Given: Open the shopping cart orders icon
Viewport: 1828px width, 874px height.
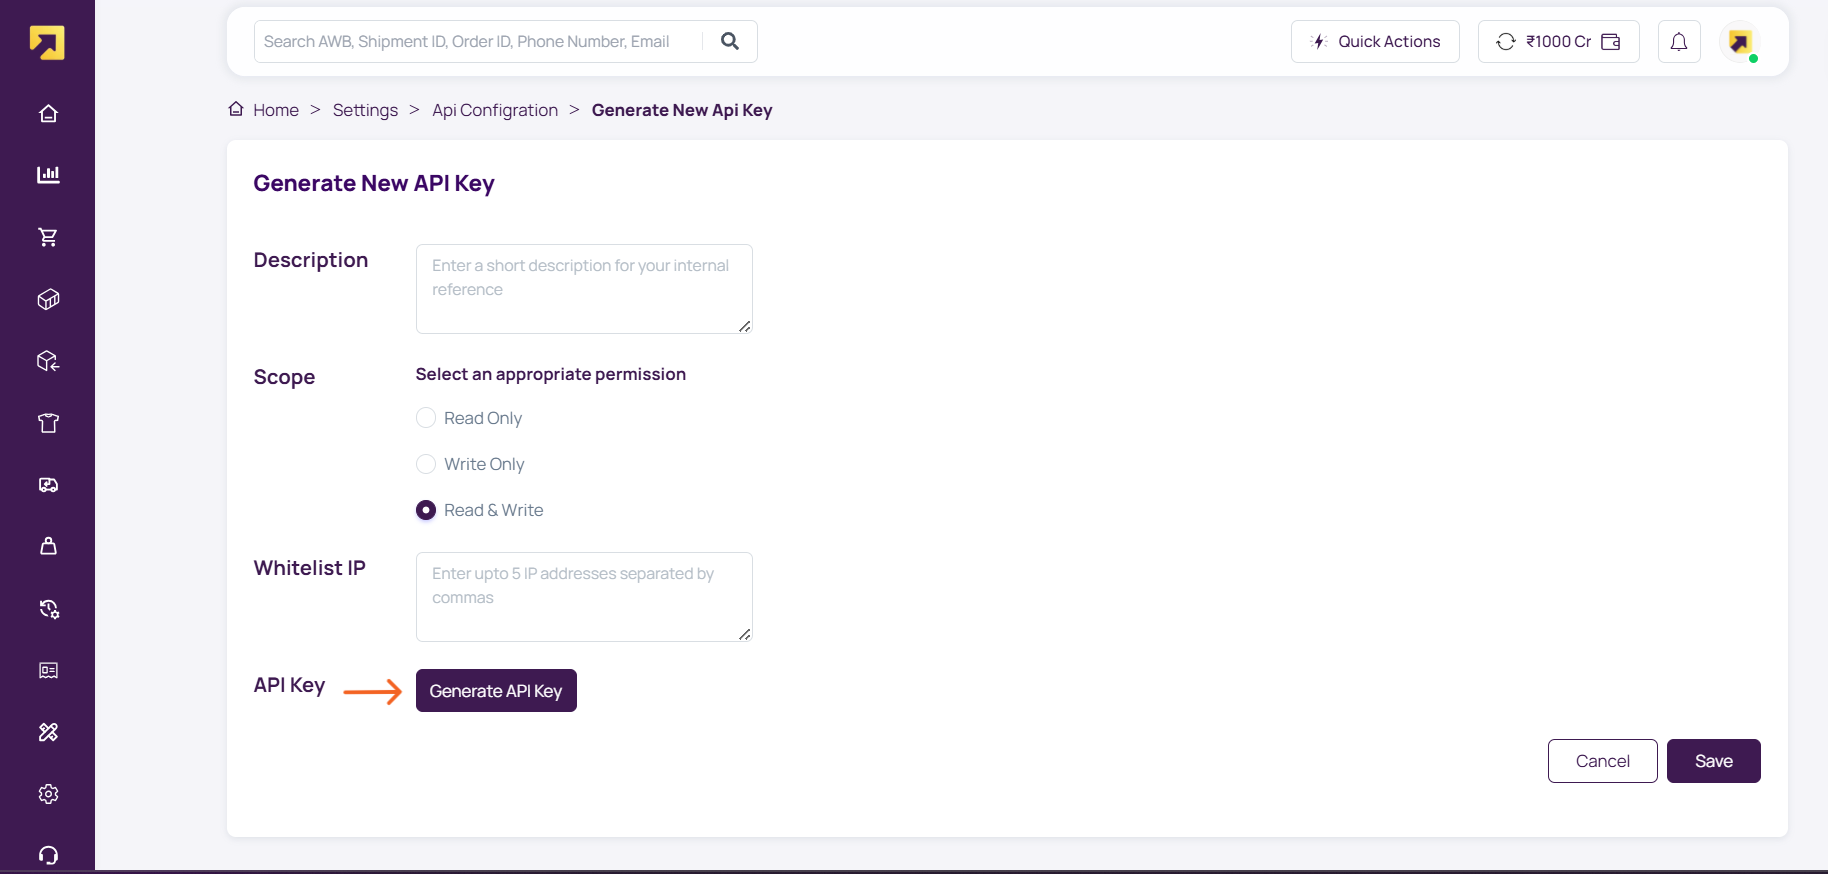Looking at the screenshot, I should [x=48, y=237].
